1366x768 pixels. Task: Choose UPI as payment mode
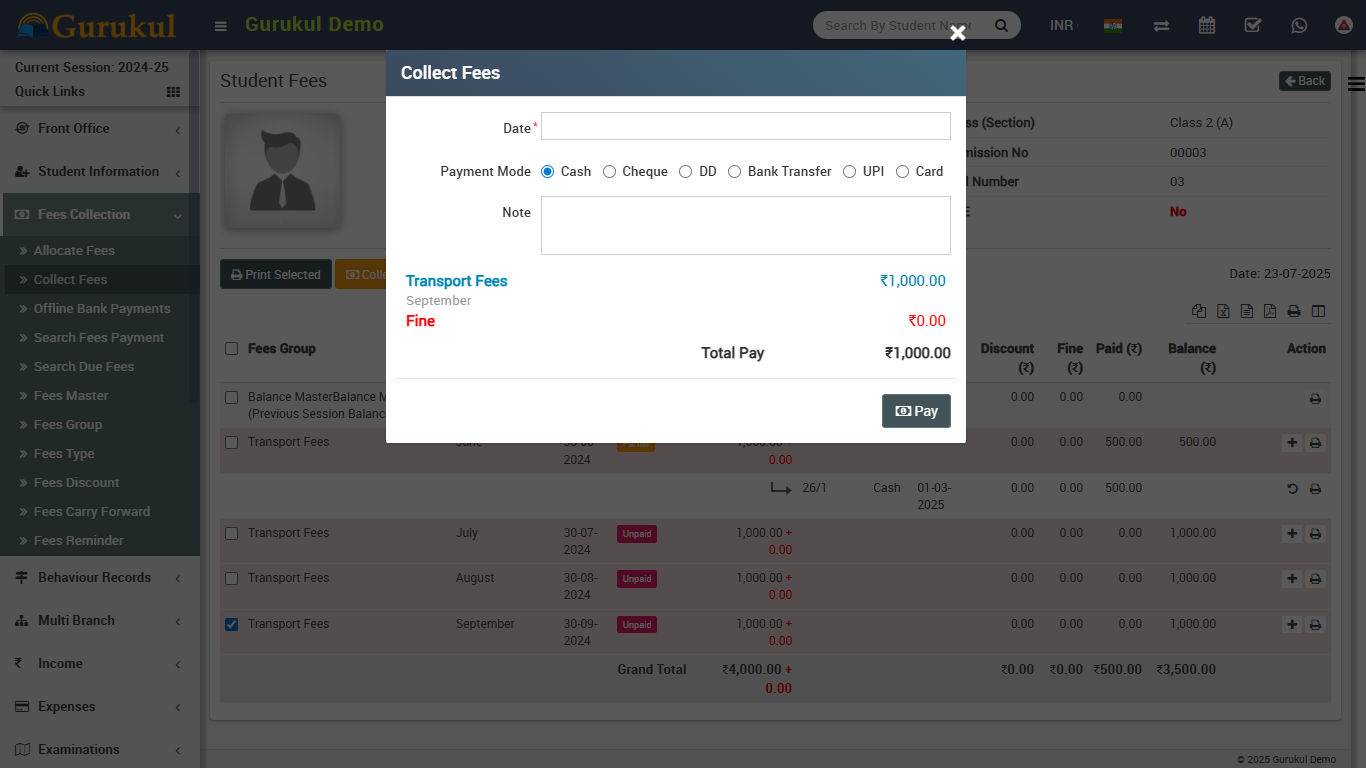[849, 172]
